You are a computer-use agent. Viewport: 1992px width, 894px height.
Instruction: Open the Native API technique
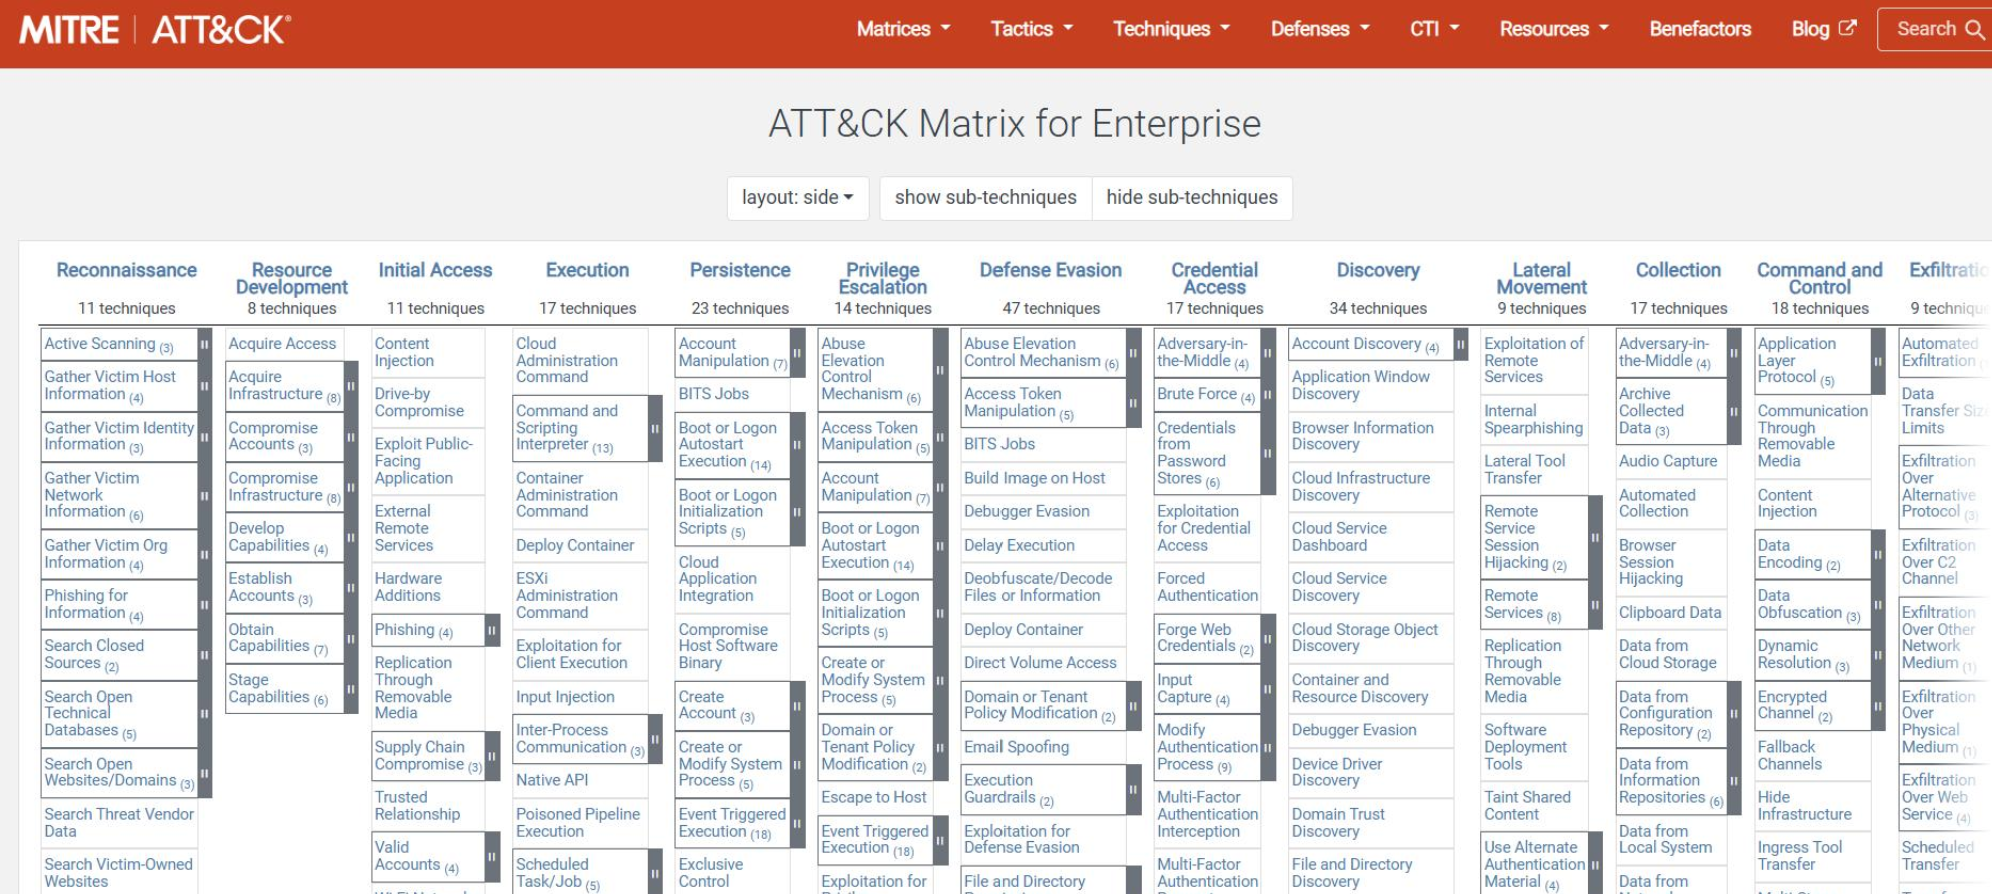click(552, 781)
